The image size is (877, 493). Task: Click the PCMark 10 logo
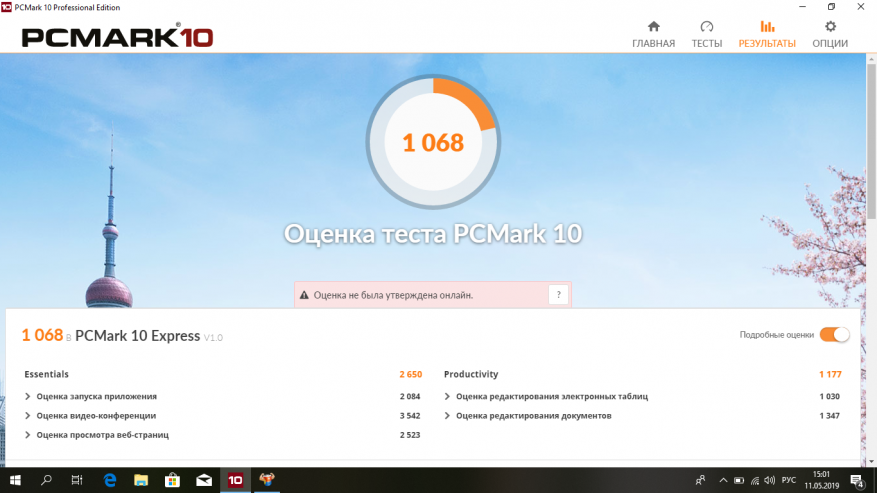pos(117,37)
